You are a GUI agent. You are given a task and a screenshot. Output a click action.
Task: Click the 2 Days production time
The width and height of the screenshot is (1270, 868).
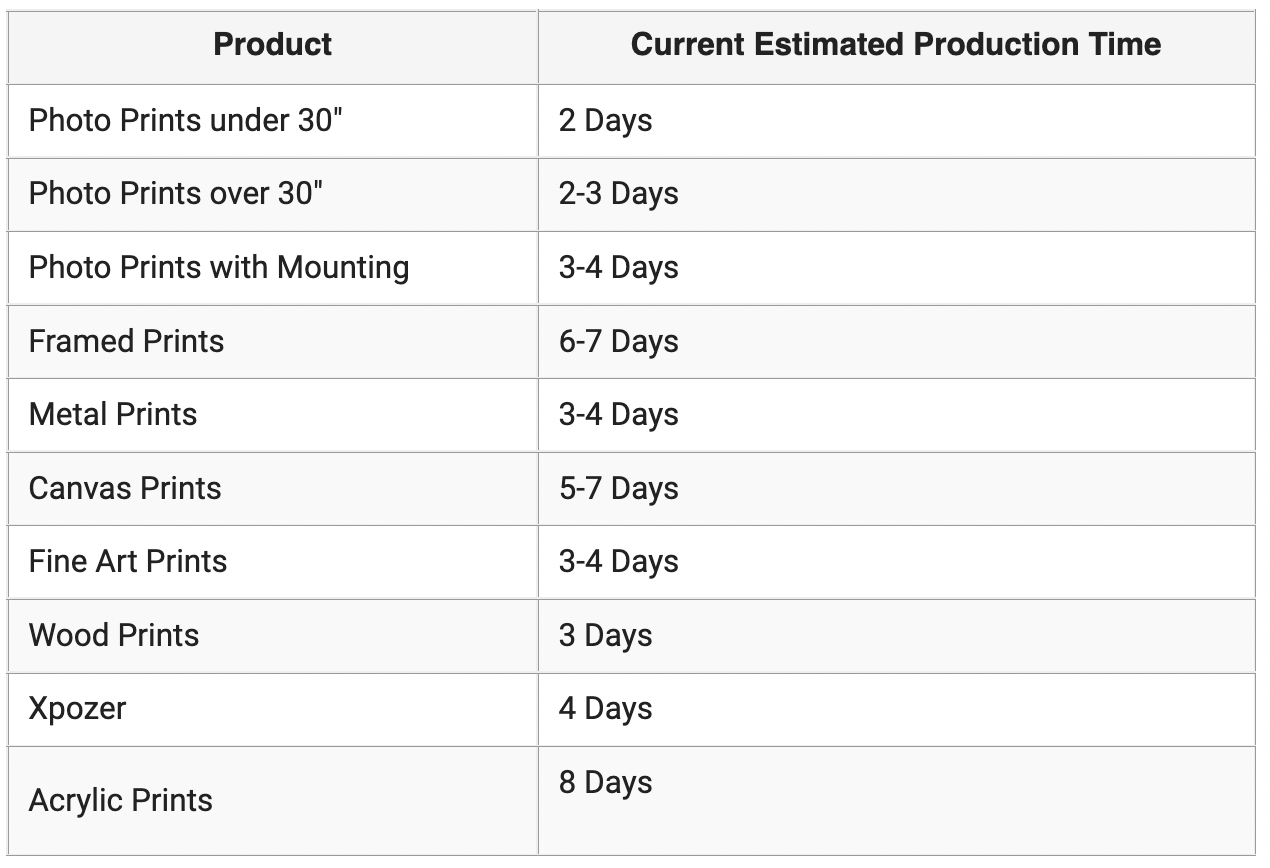pos(605,120)
